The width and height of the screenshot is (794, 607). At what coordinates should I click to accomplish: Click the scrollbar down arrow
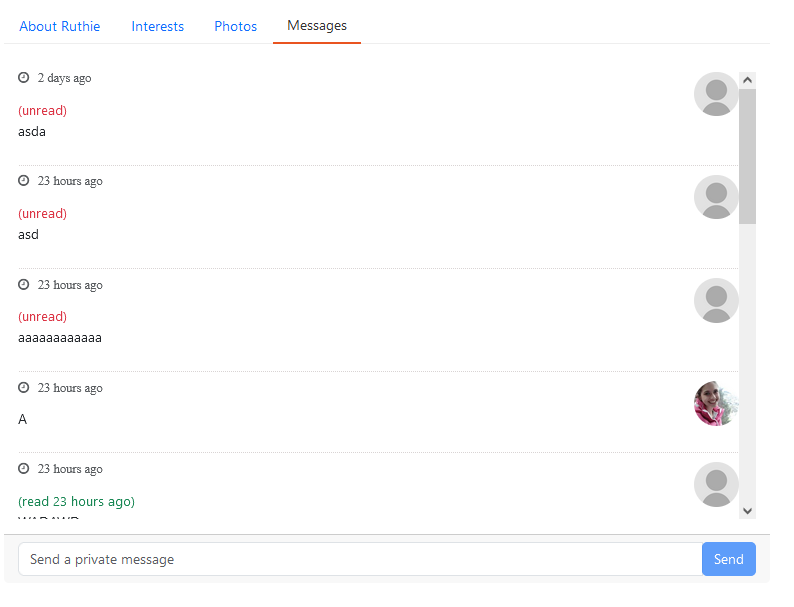point(747,511)
